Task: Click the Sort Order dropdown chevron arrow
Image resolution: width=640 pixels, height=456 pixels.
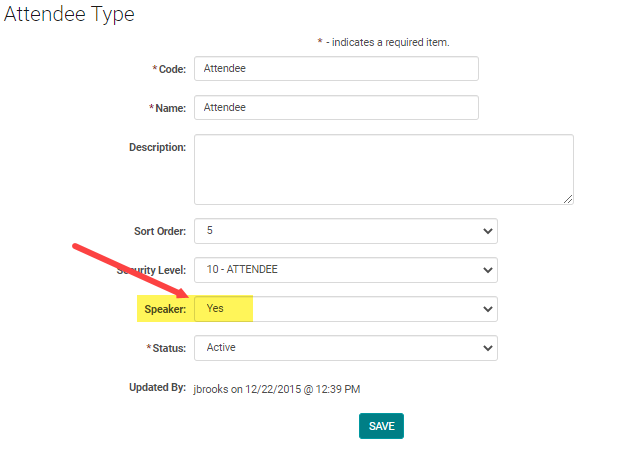Action: click(x=488, y=231)
